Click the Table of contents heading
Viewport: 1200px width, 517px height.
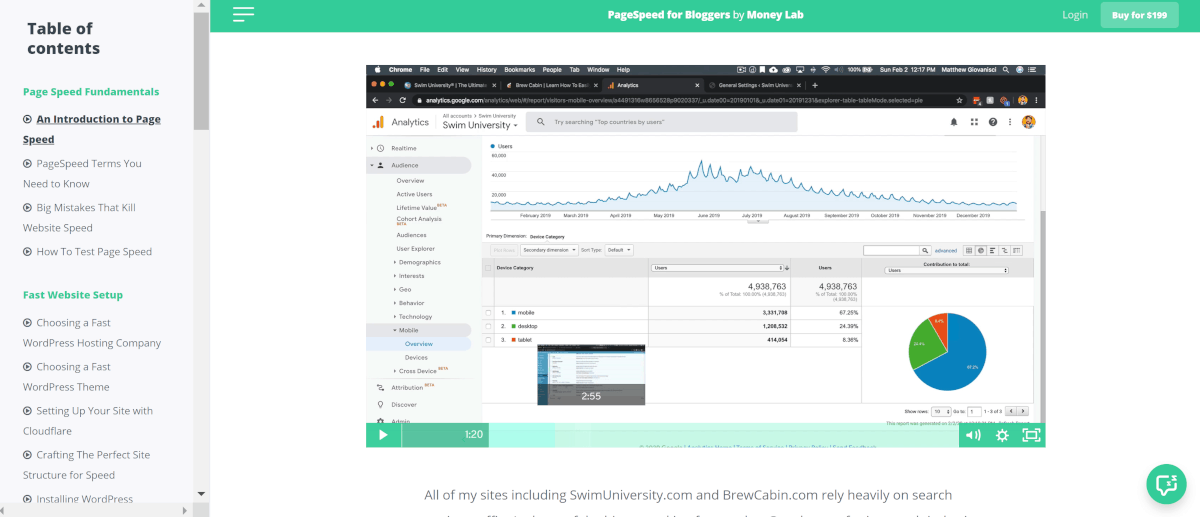coord(63,39)
